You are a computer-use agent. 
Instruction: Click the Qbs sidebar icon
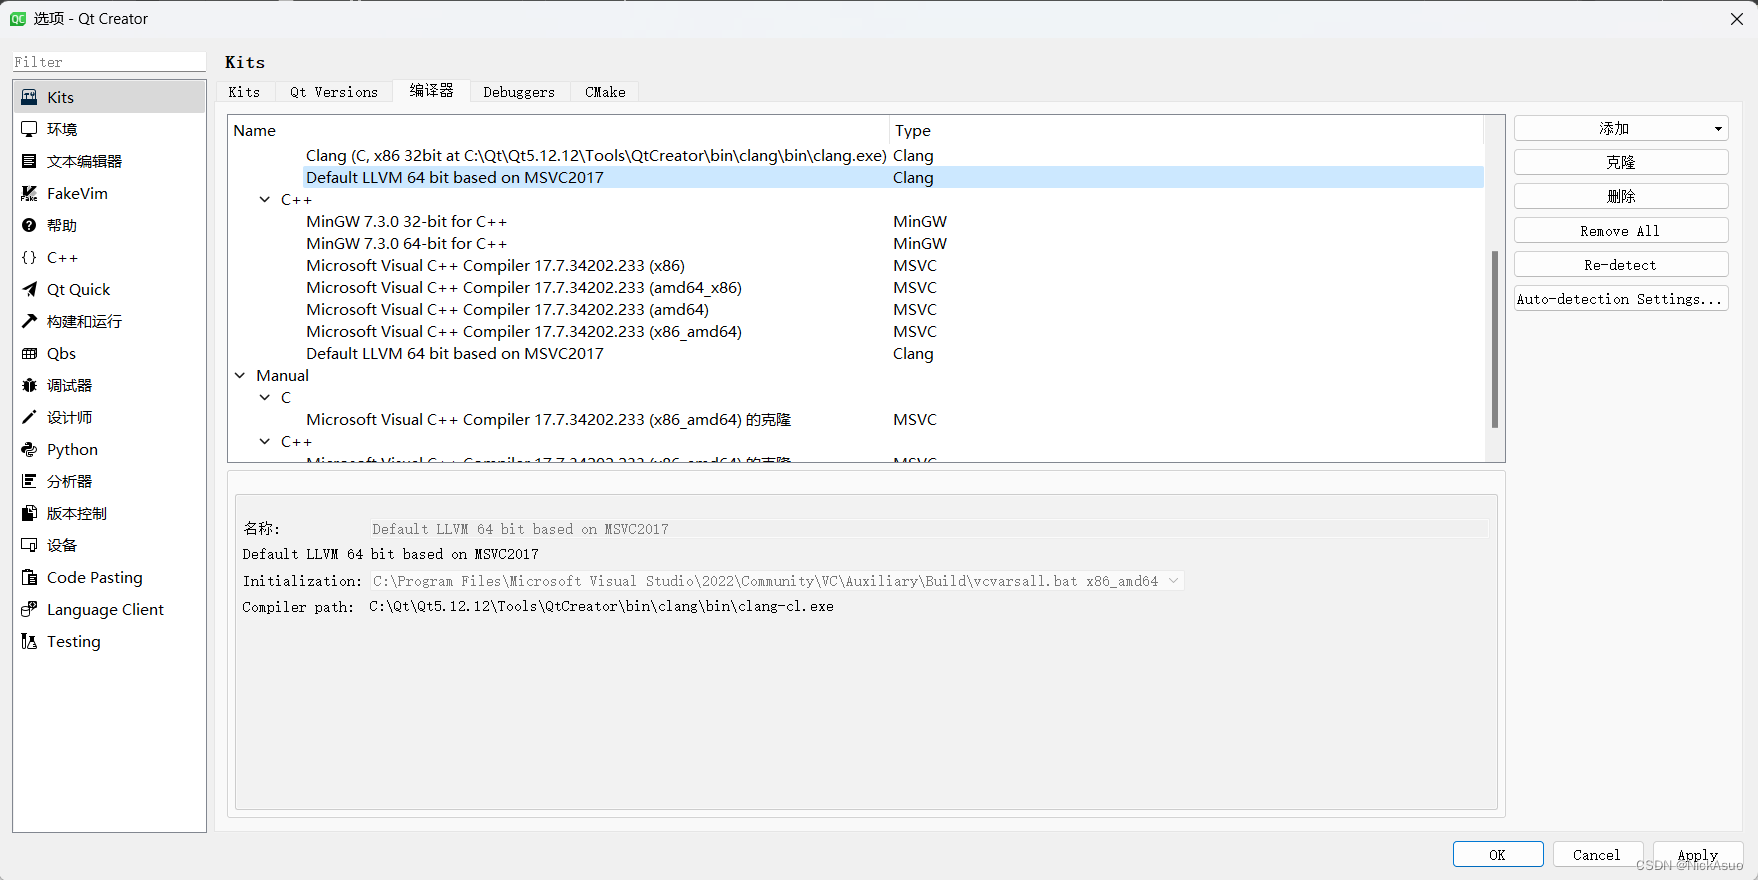29,353
